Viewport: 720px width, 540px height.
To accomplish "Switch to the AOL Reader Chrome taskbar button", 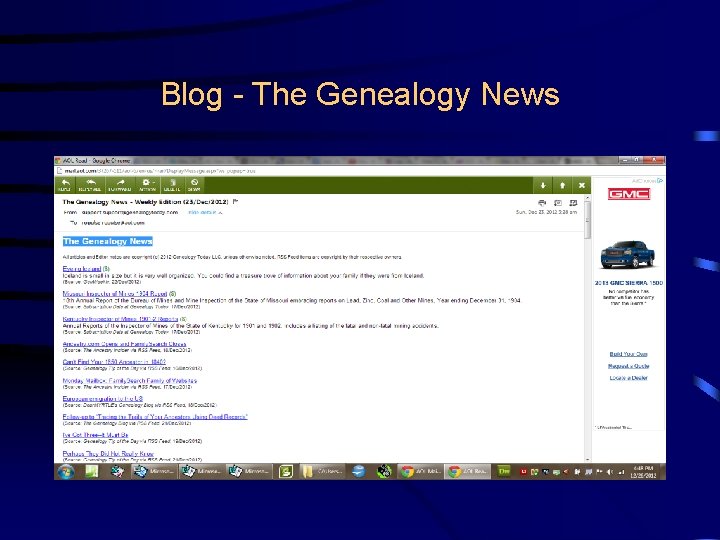I will [x=467, y=472].
